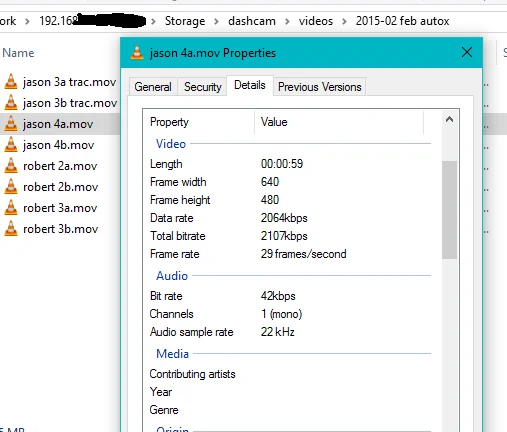The image size is (507, 432).
Task: Click VLC icon of jason 3b trac.mov
Action: tap(11, 103)
